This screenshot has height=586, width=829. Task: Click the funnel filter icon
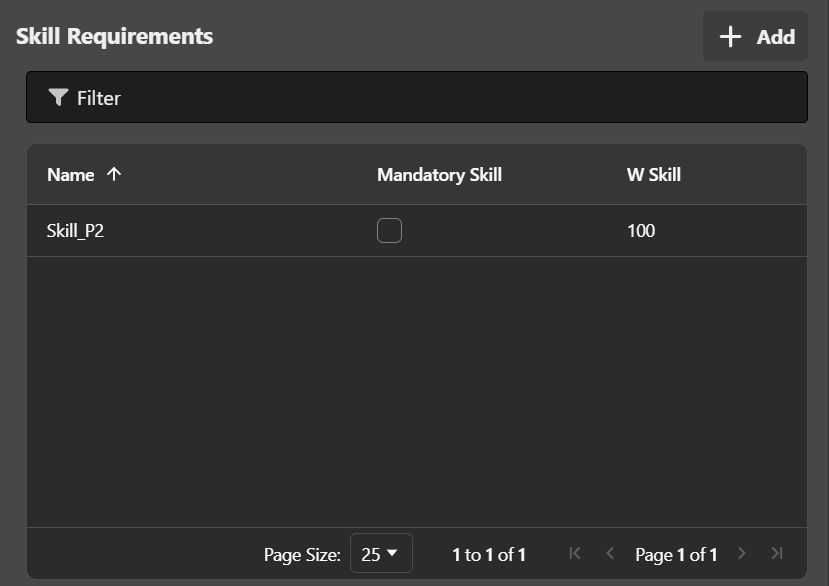pyautogui.click(x=59, y=97)
